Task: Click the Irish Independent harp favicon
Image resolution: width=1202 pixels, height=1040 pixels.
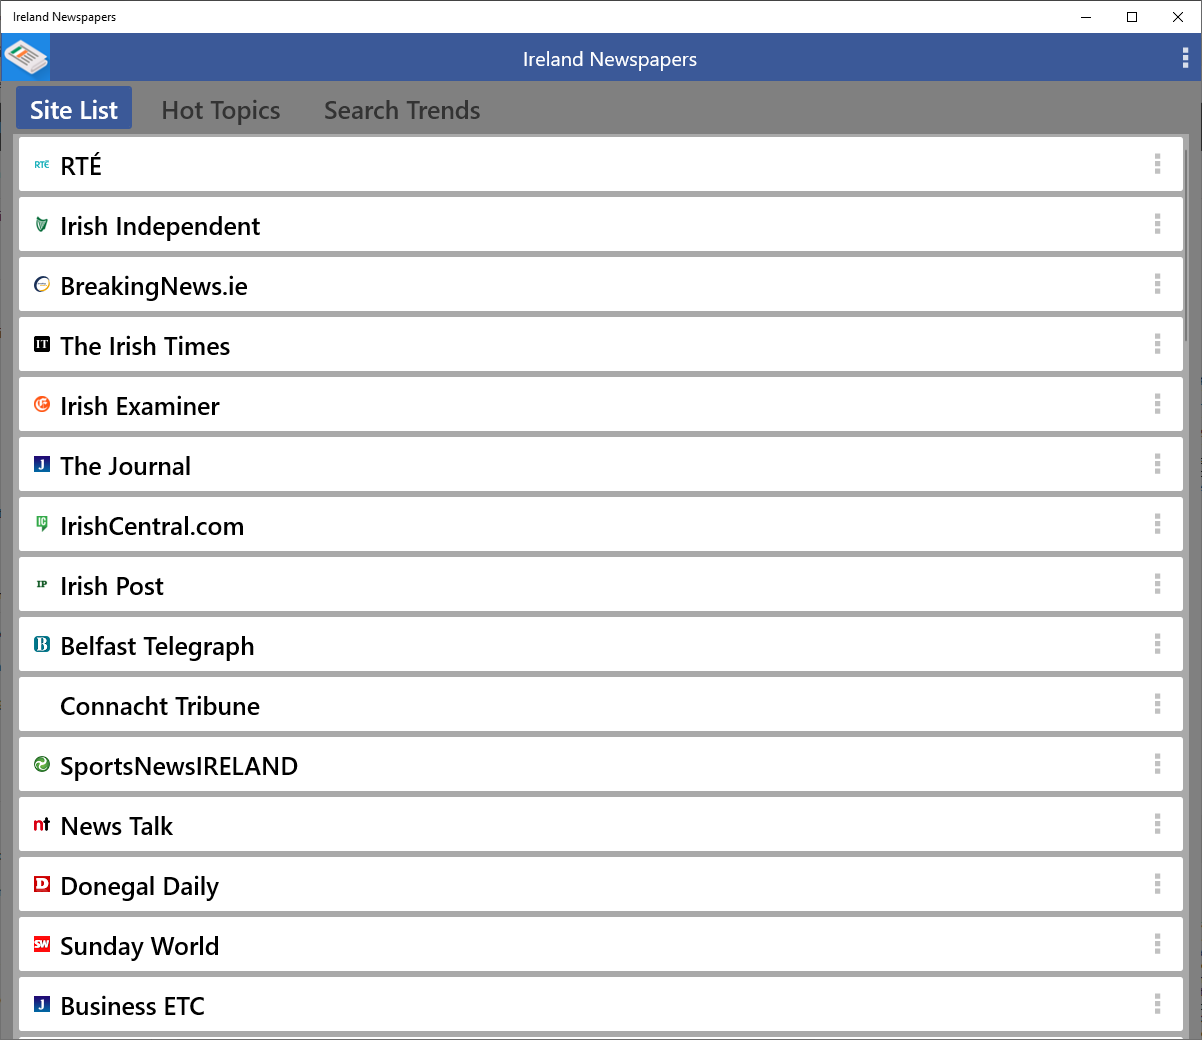Action: [42, 224]
